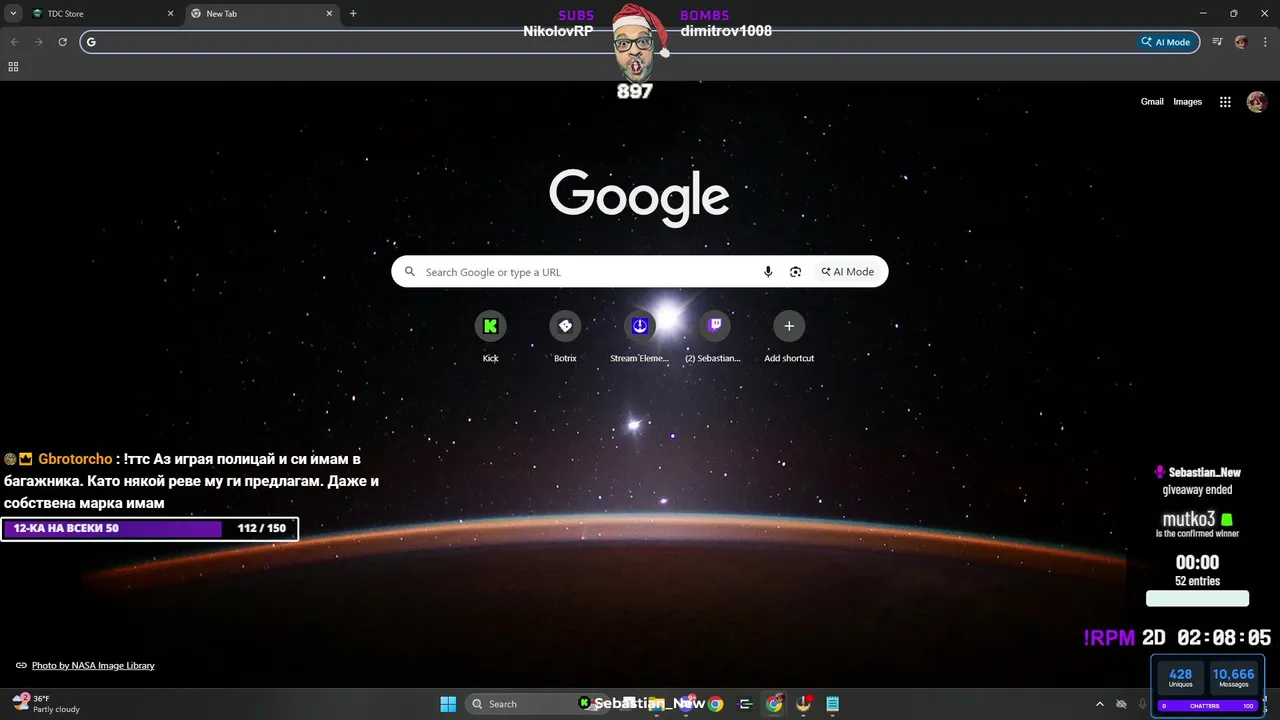Open the Google apps grid
This screenshot has height=720, width=1280.
click(1224, 102)
